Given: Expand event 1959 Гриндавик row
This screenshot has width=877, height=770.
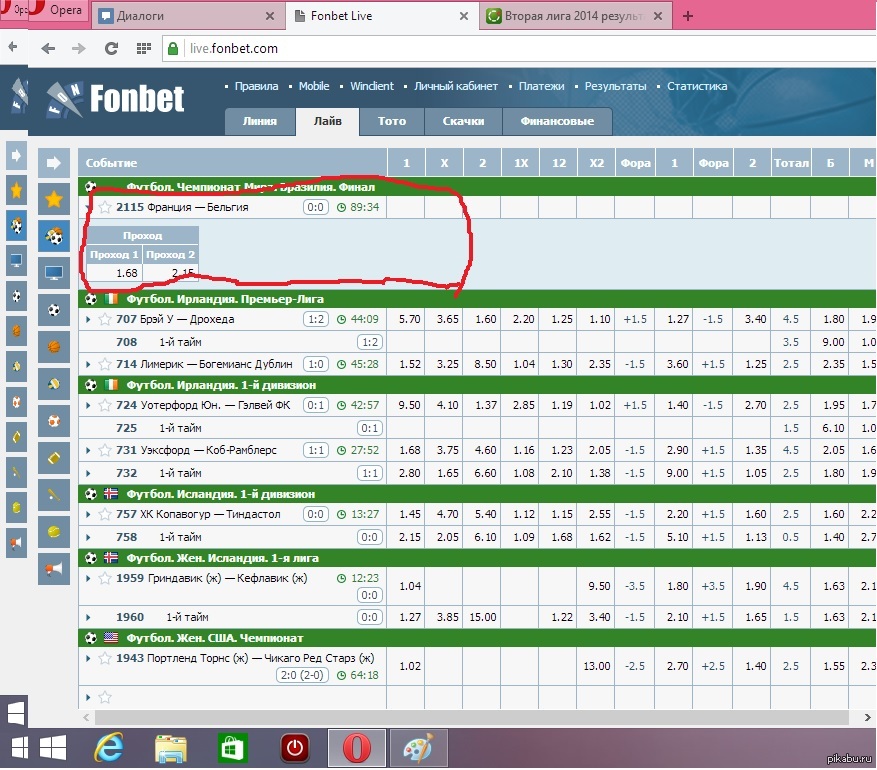Looking at the screenshot, I should click(88, 578).
